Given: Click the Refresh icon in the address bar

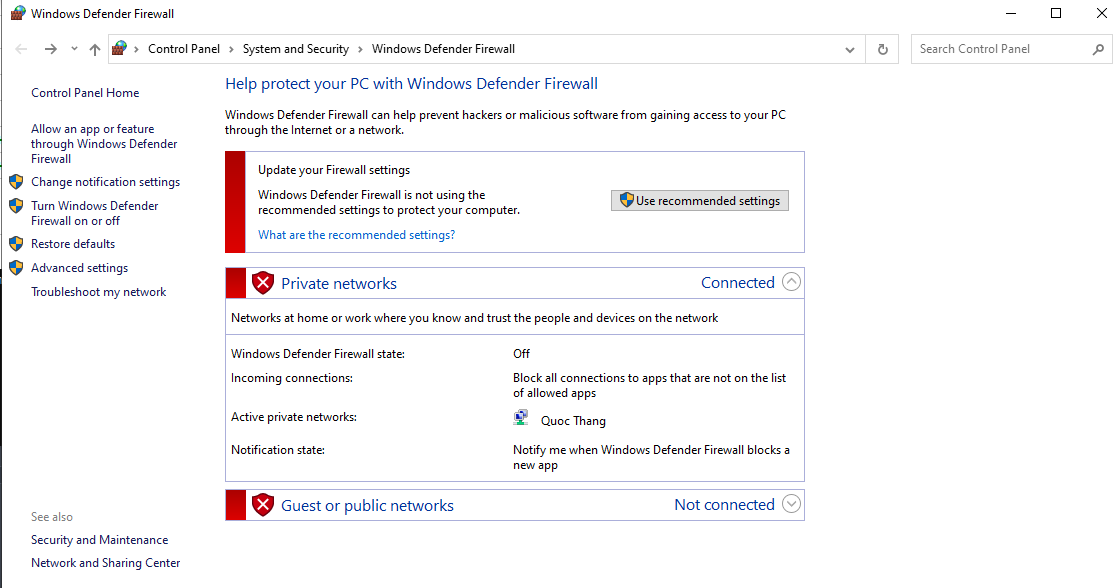Looking at the screenshot, I should 882,49.
